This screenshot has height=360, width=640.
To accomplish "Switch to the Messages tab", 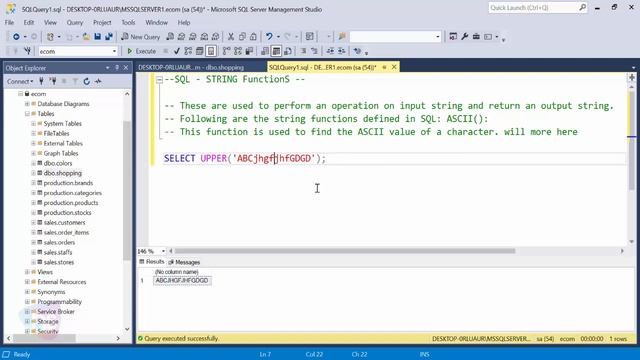I will (x=184, y=262).
